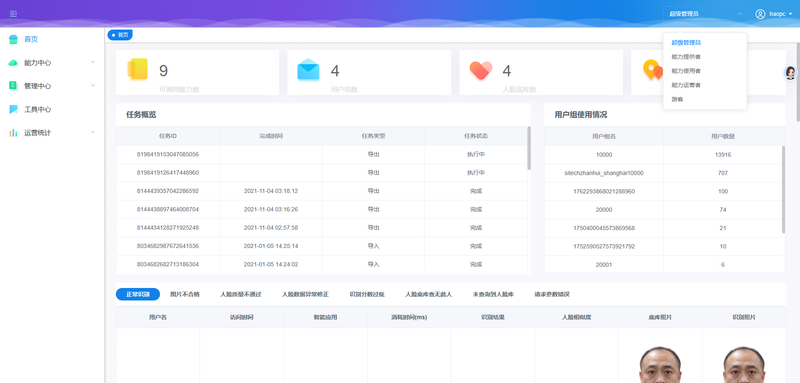Click user group 1762293868021288960
Screen dimensions: 800x383
604,191
